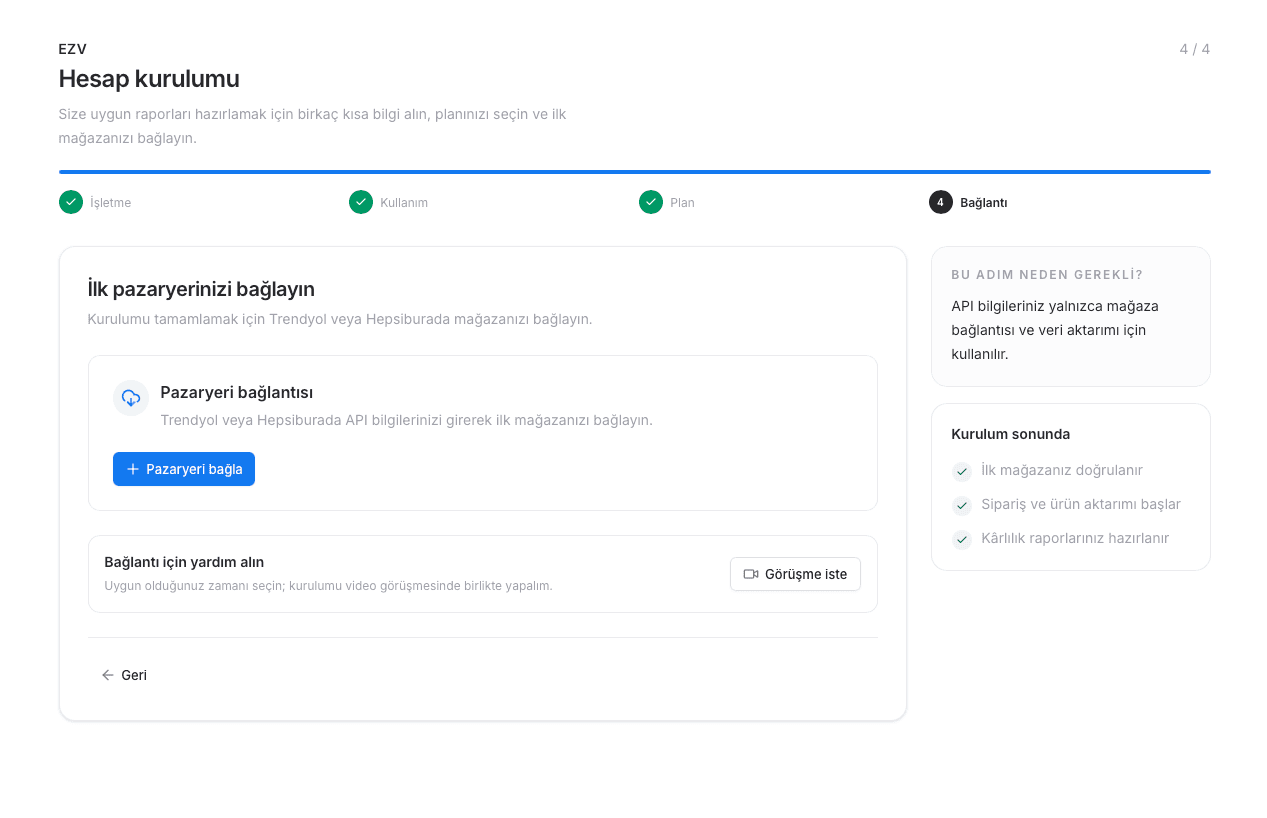1267x818 pixels.
Task: Click the green check icon for Plan step
Action: click(x=651, y=202)
